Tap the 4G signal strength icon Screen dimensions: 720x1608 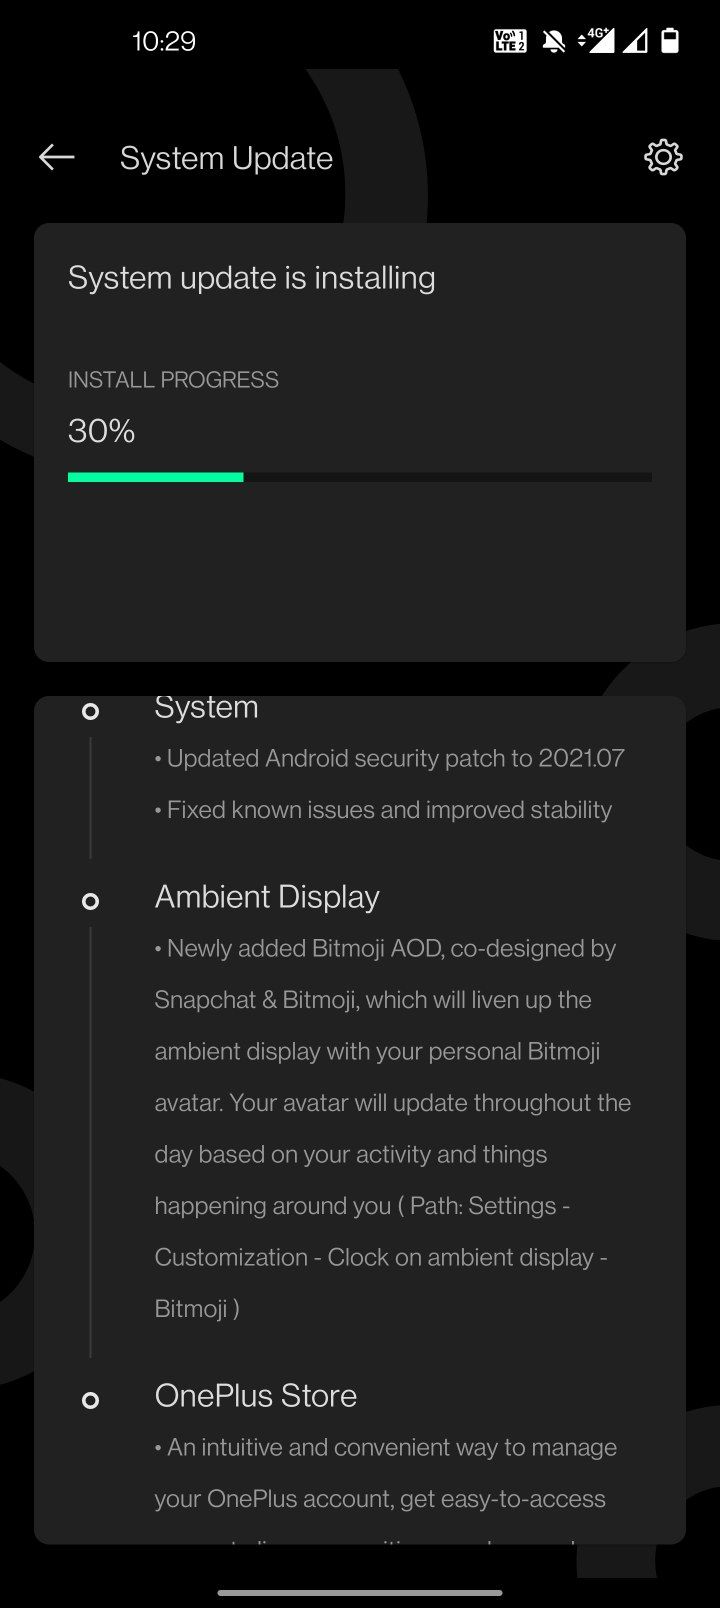click(597, 40)
